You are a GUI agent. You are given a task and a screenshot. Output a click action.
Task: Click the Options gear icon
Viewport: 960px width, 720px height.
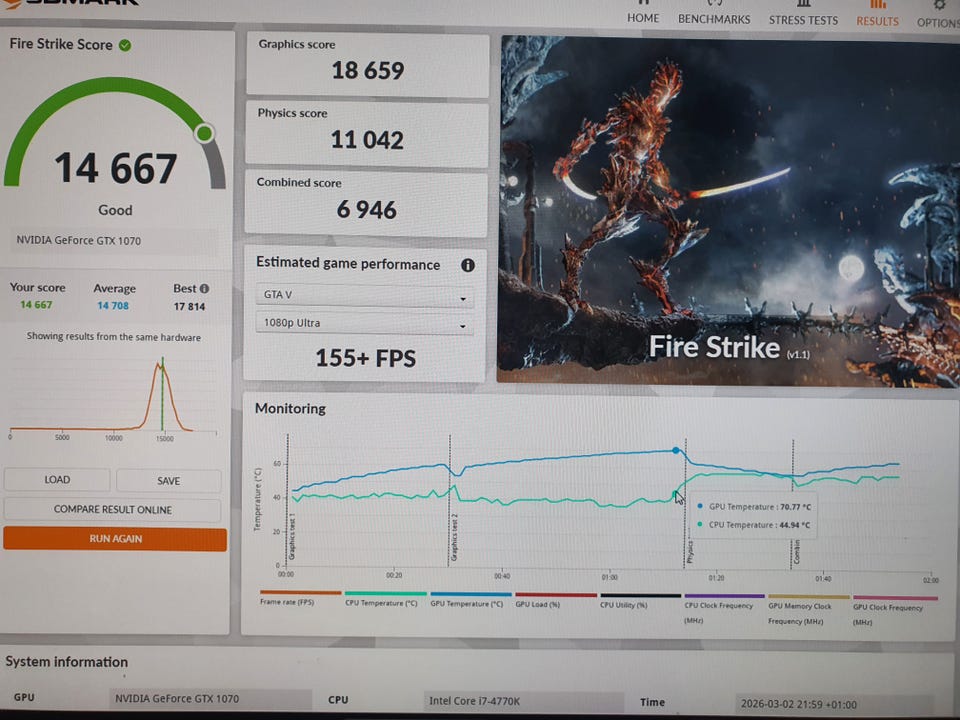[938, 4]
